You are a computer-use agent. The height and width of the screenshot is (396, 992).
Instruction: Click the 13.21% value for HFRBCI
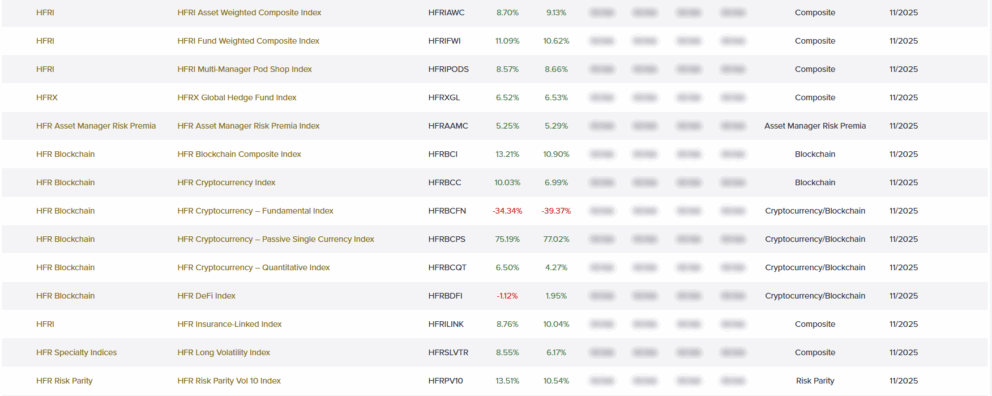point(507,154)
